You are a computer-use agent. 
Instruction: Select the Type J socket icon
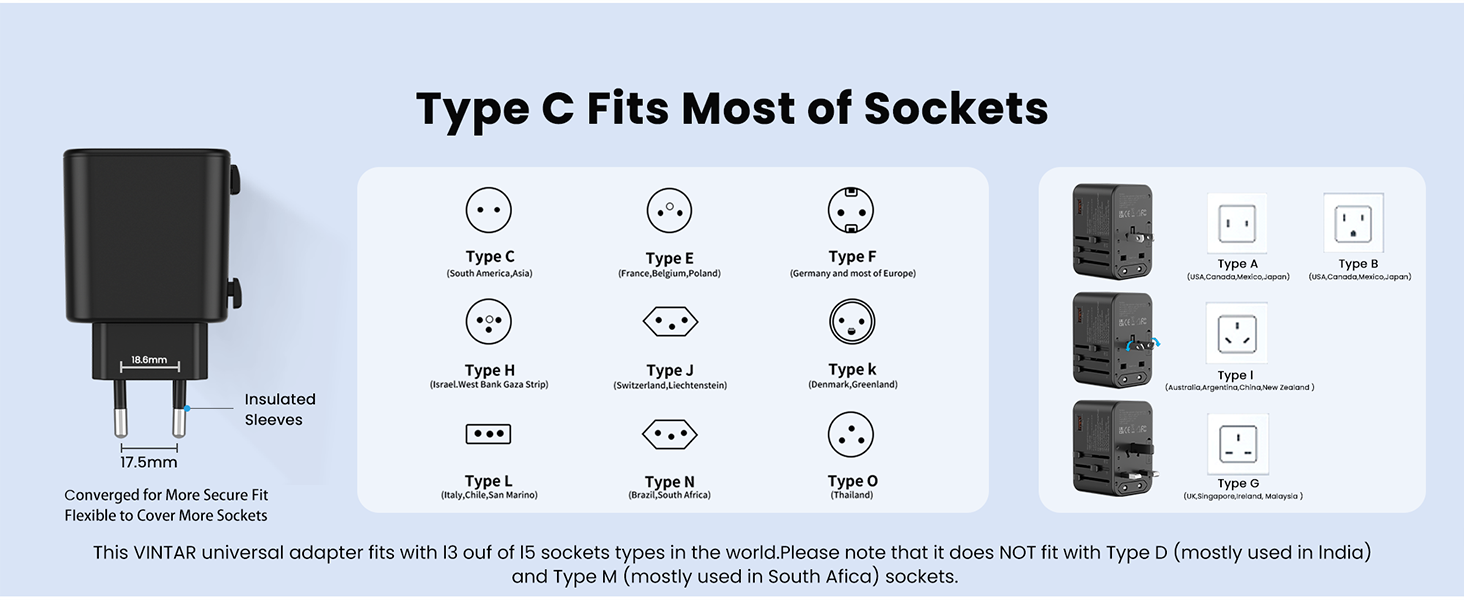[x=670, y=322]
